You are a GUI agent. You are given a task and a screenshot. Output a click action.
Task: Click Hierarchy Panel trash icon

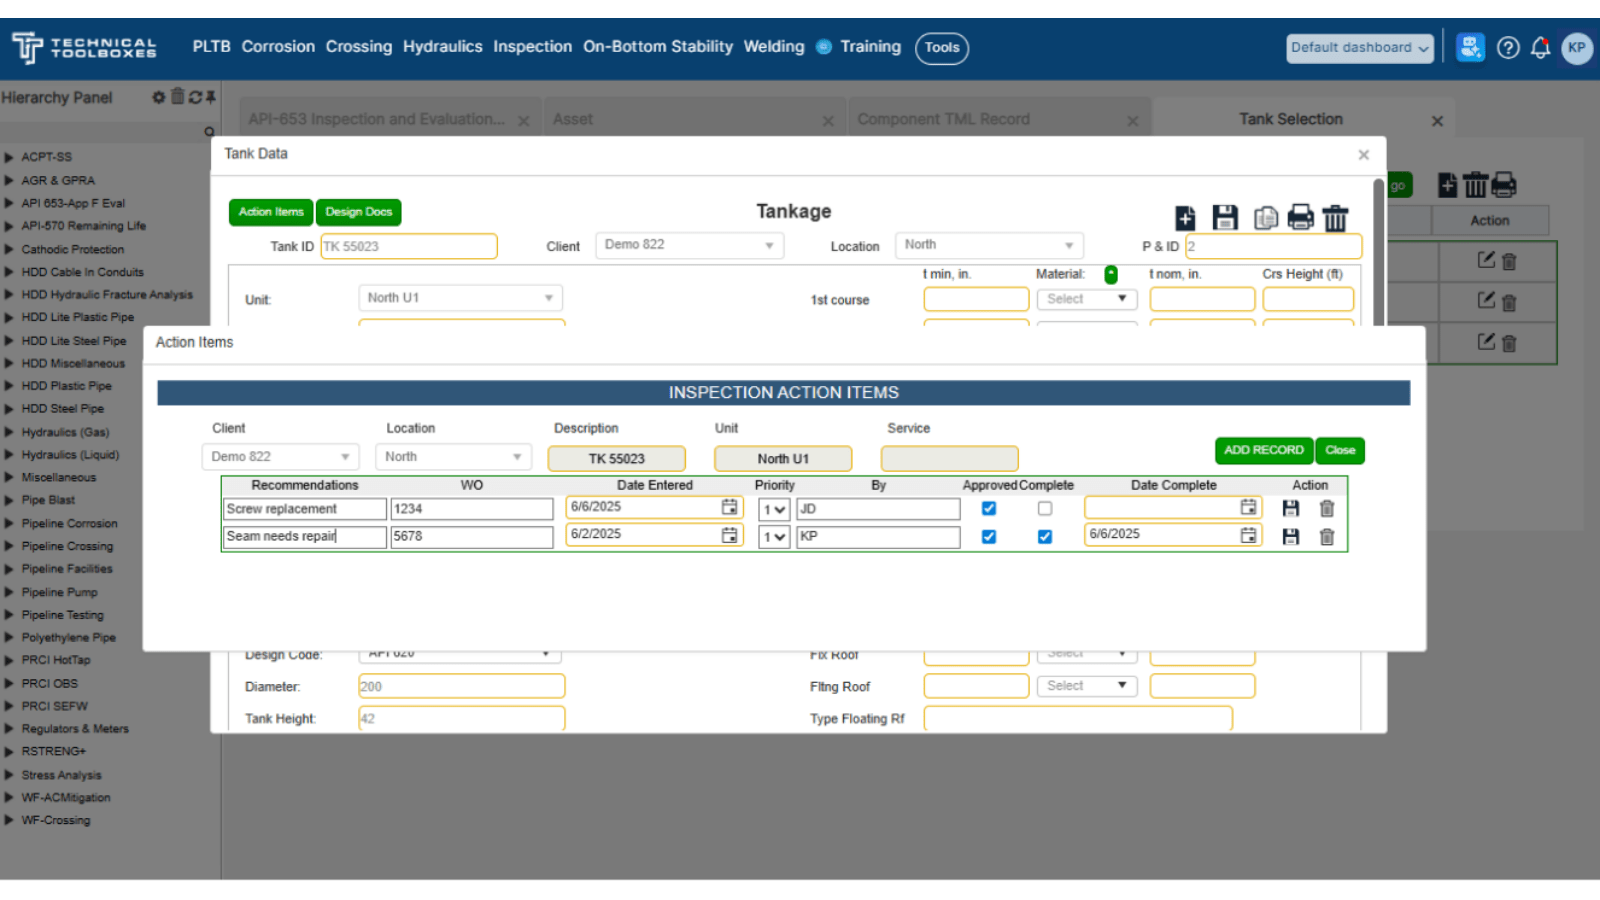pyautogui.click(x=177, y=96)
